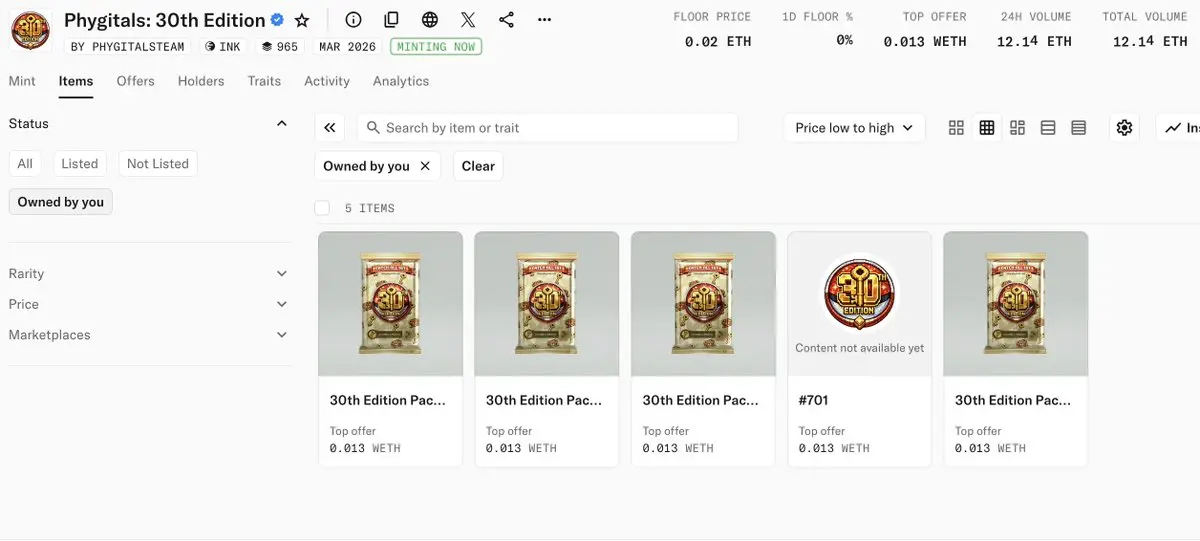Switch to the large grid view
1200x541 pixels.
coord(956,128)
